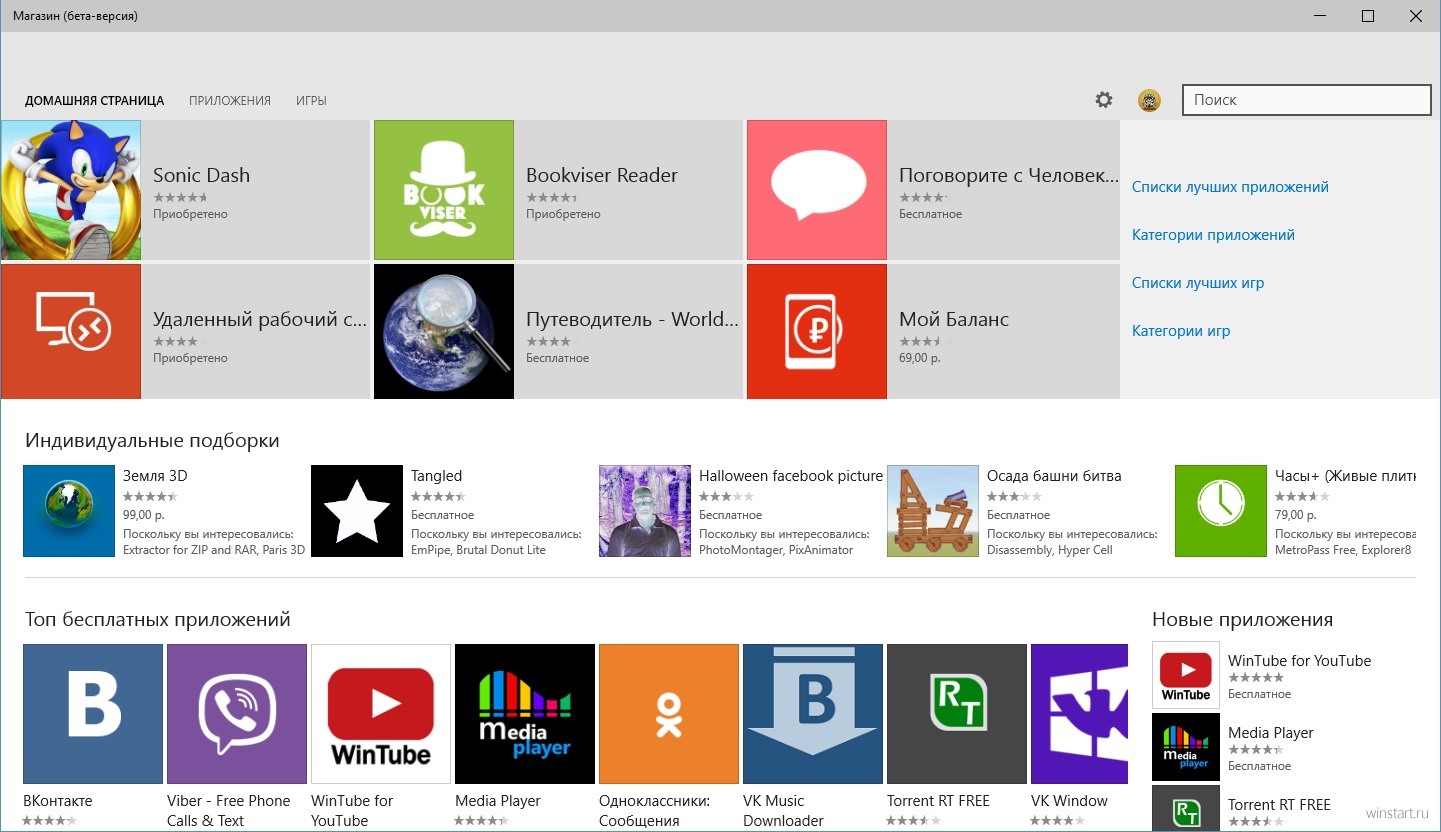Screen dimensions: 1441x832
Task: Click the green Часы+ clock icon
Action: (1221, 511)
